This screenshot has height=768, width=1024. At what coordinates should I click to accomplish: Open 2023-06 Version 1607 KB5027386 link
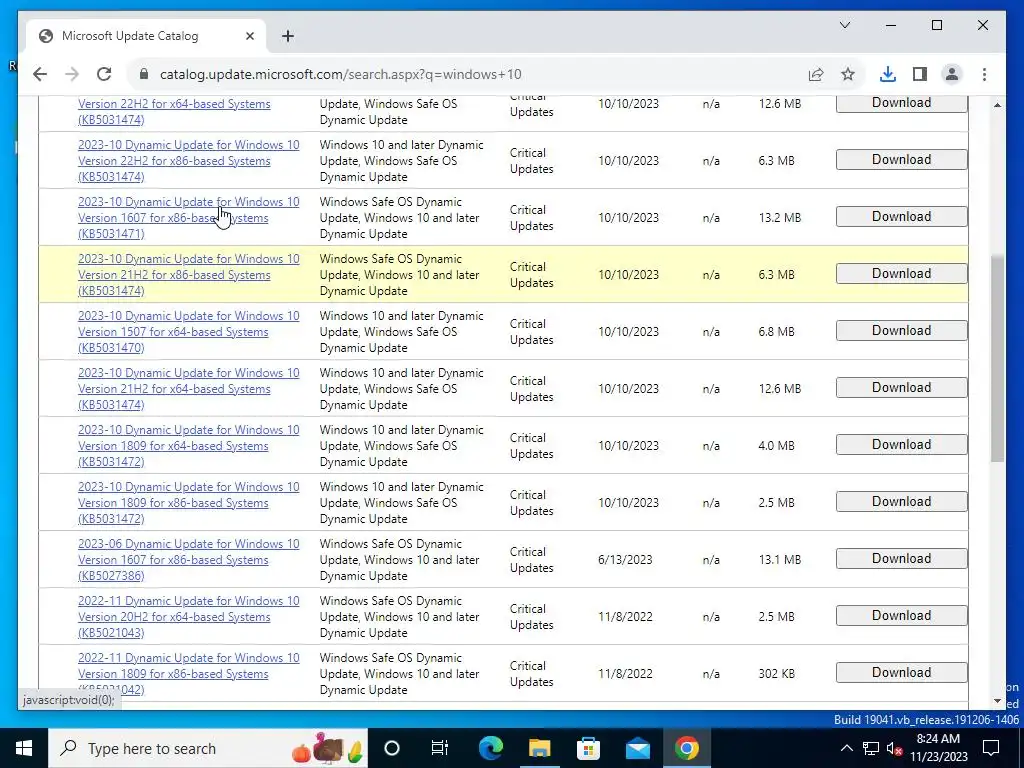189,560
